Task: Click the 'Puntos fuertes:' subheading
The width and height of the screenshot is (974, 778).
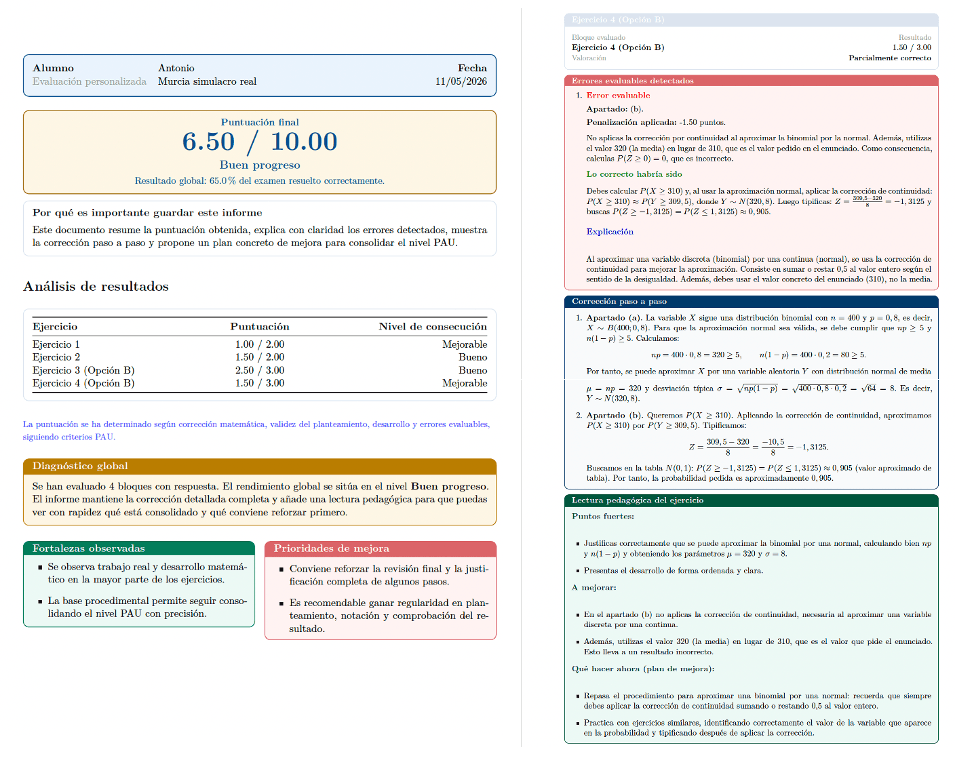Action: click(603, 516)
